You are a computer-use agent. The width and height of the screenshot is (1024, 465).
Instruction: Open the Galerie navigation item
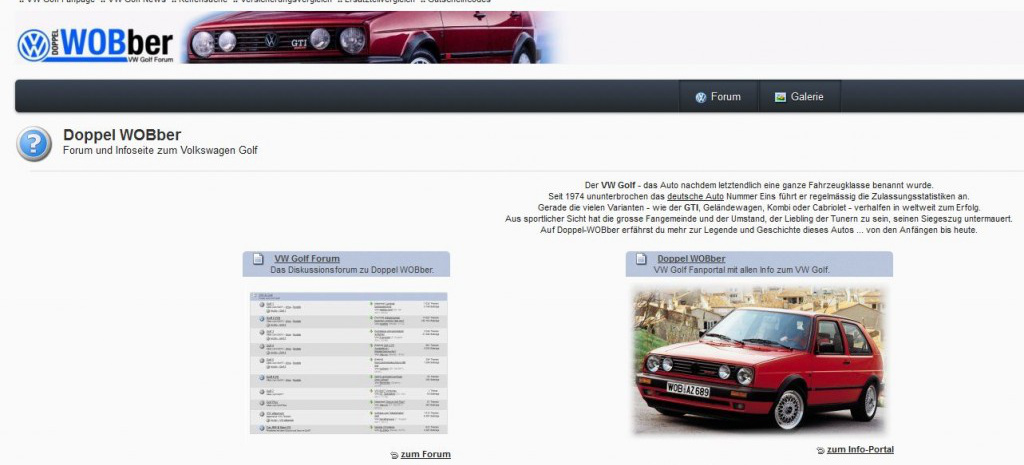click(807, 97)
